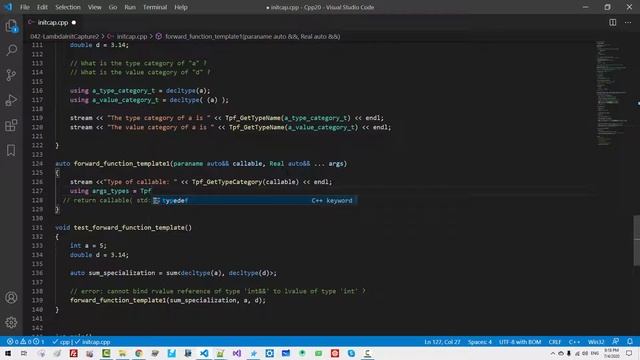The width and height of the screenshot is (640, 360).
Task: Open the Mail app on taskbar
Action: 286,353
